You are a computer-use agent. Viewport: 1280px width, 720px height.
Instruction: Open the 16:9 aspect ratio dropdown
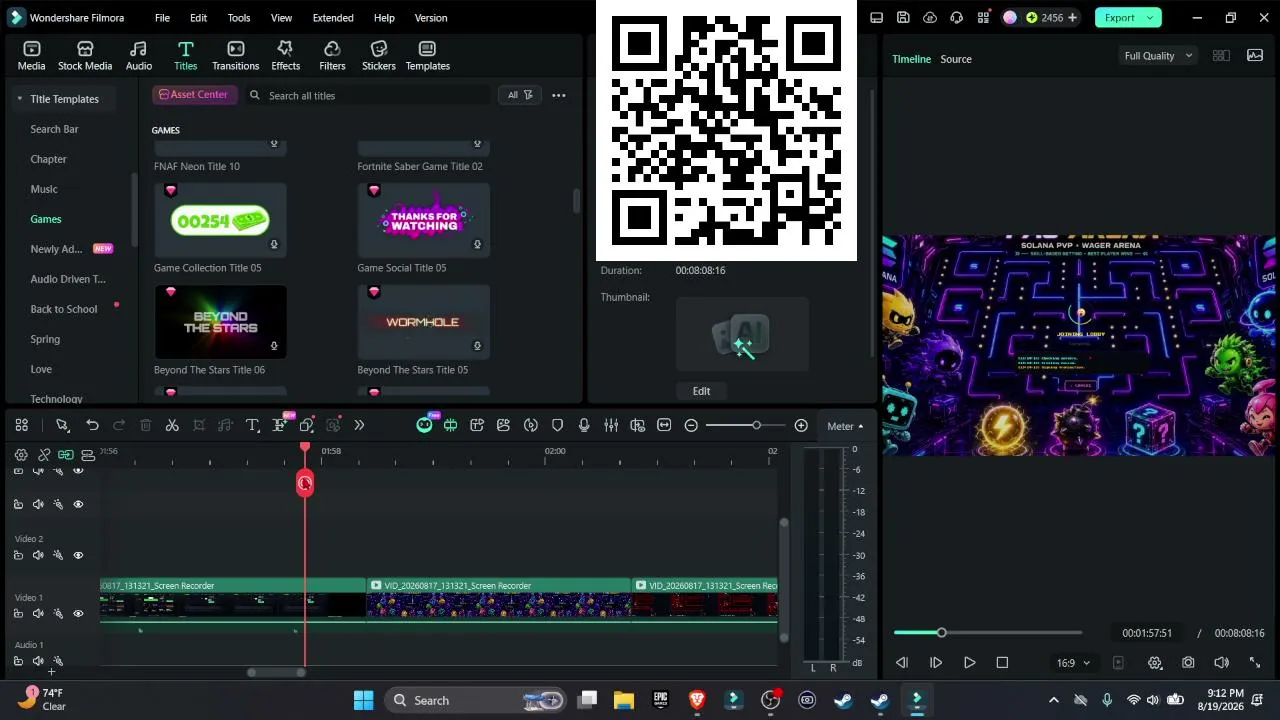click(x=1073, y=663)
